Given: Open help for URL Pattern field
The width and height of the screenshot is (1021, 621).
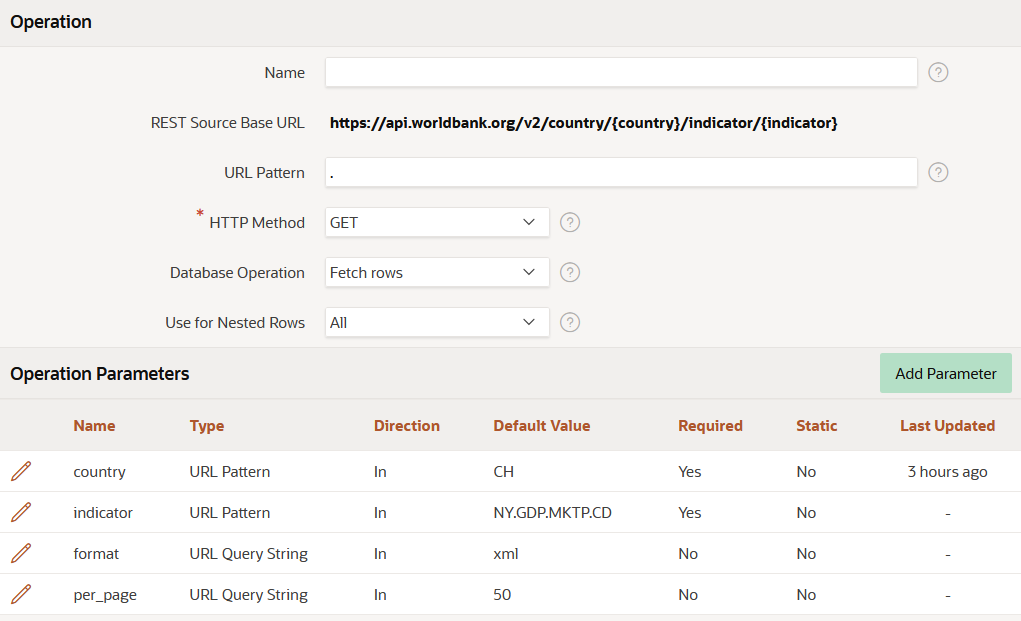Looking at the screenshot, I should click(938, 172).
